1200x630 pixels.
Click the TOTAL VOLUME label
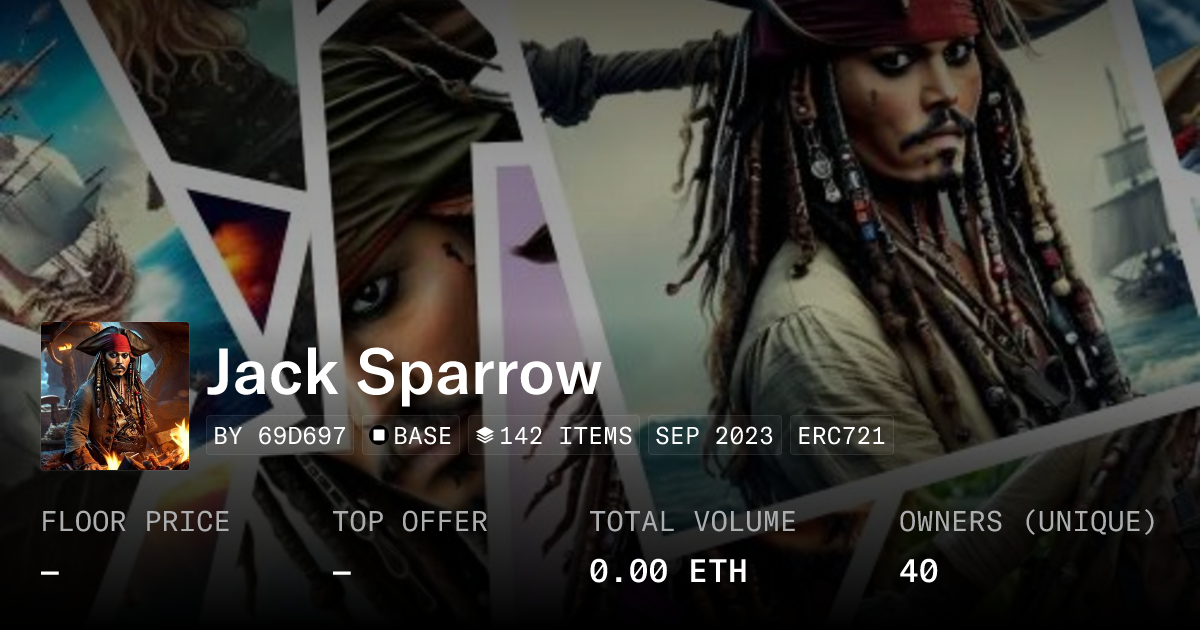tap(693, 522)
